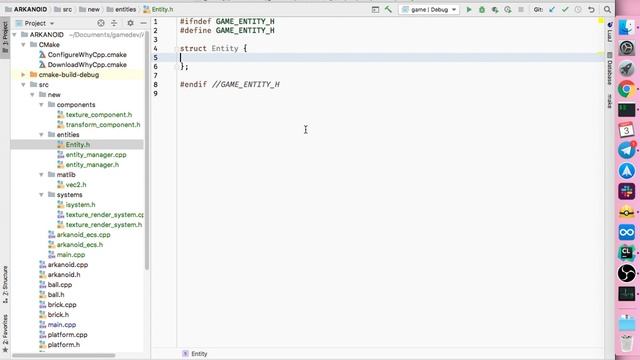
Task: Select transform_component.h file
Action: (x=103, y=124)
